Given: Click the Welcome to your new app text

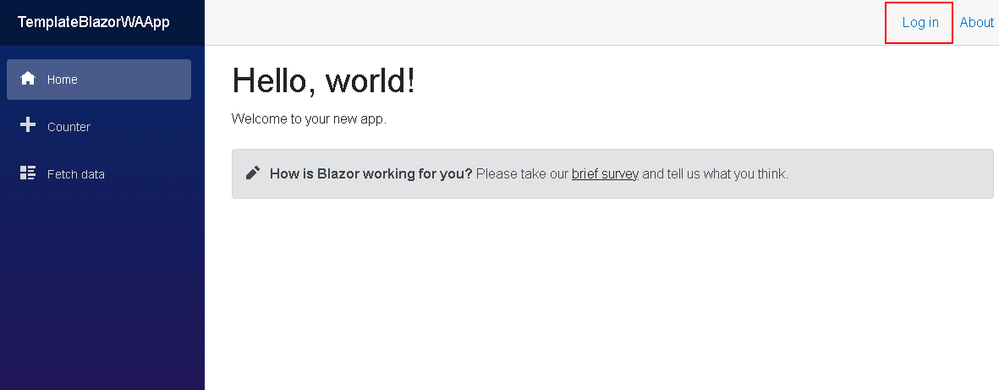Looking at the screenshot, I should (309, 119).
